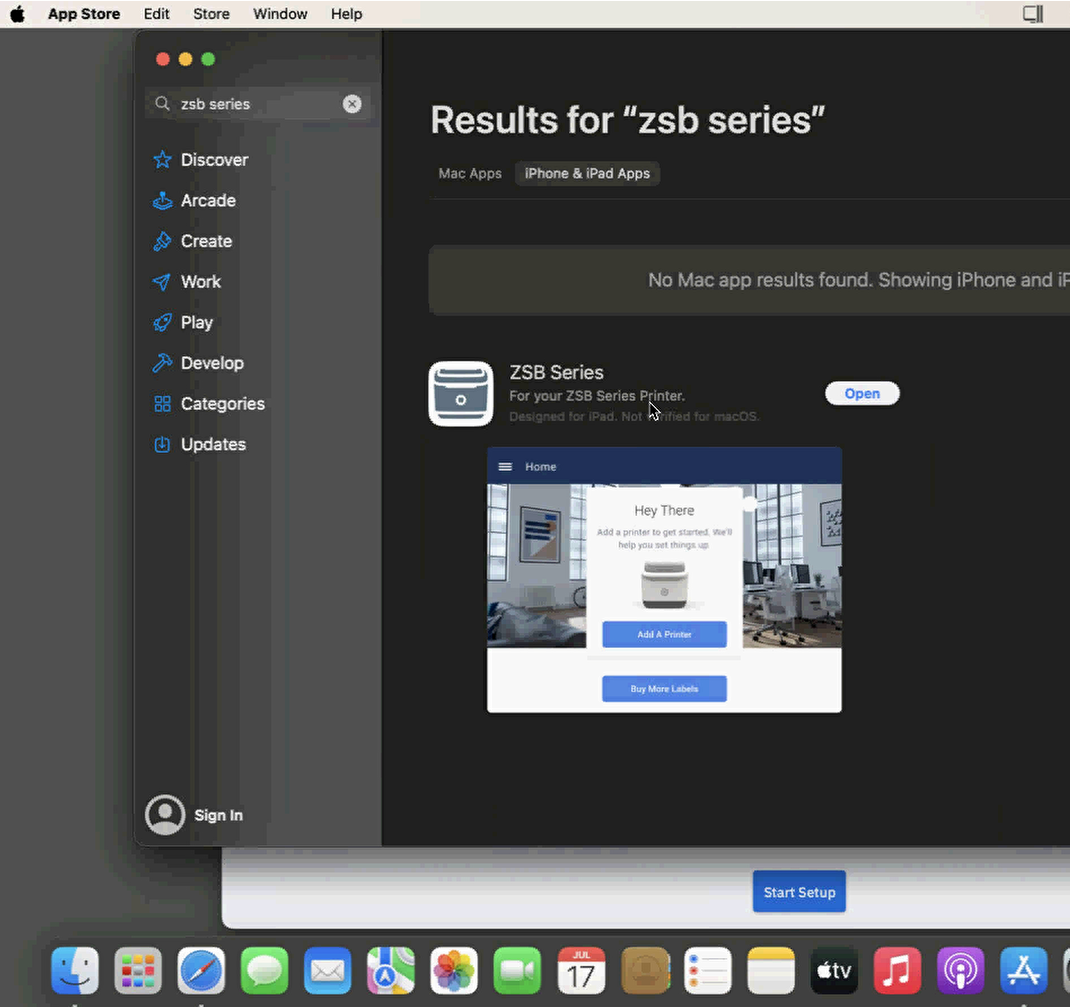Click Start Setup in the background window
This screenshot has height=1007, width=1070.
tap(799, 892)
